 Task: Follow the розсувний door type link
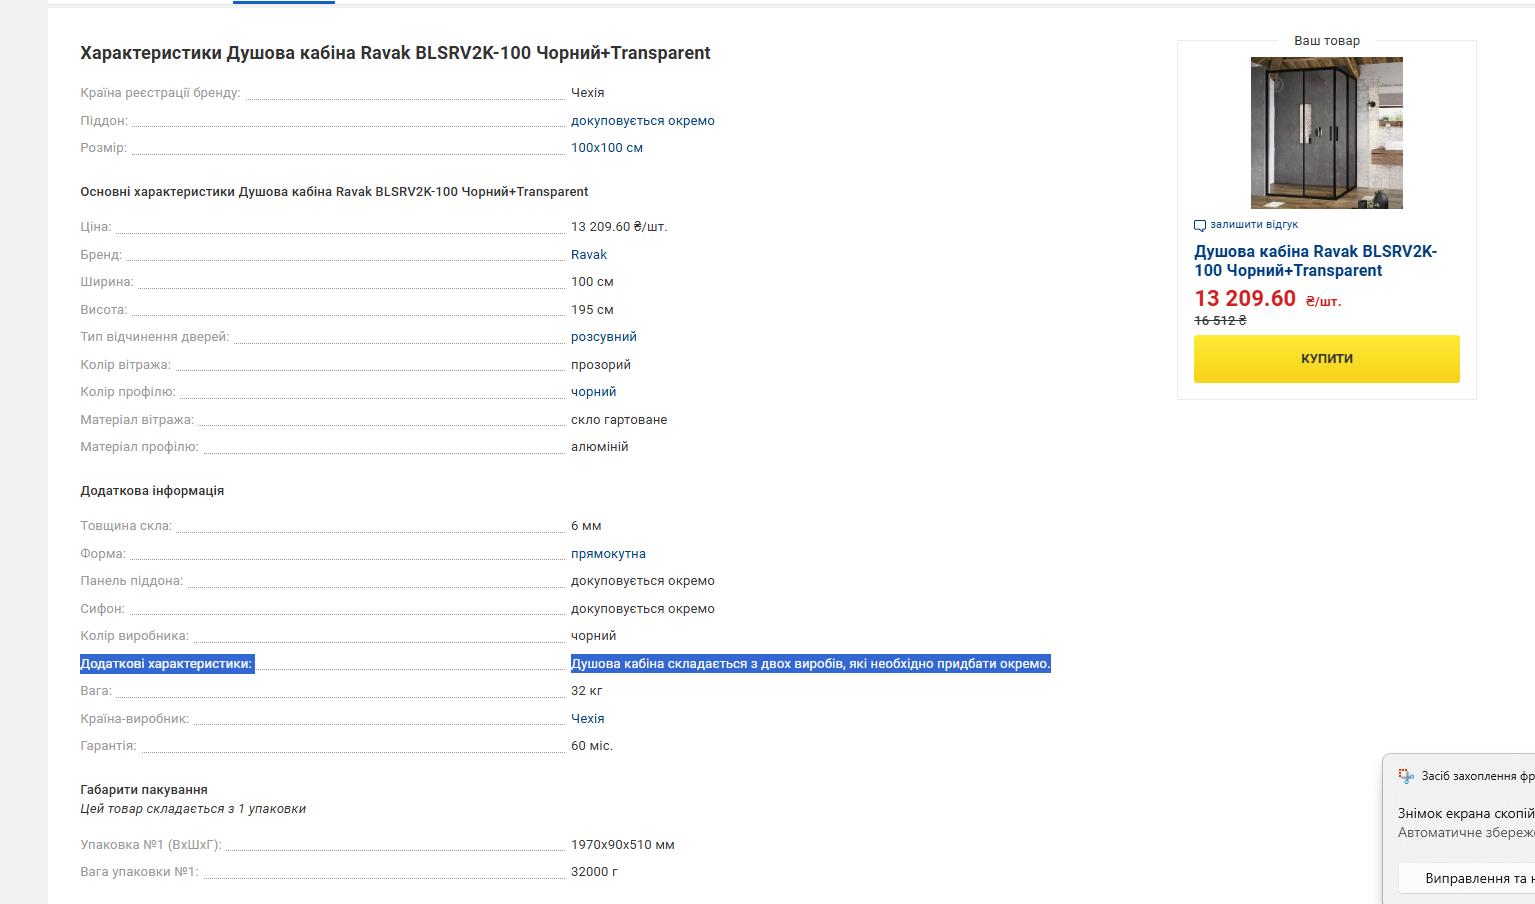(x=604, y=337)
